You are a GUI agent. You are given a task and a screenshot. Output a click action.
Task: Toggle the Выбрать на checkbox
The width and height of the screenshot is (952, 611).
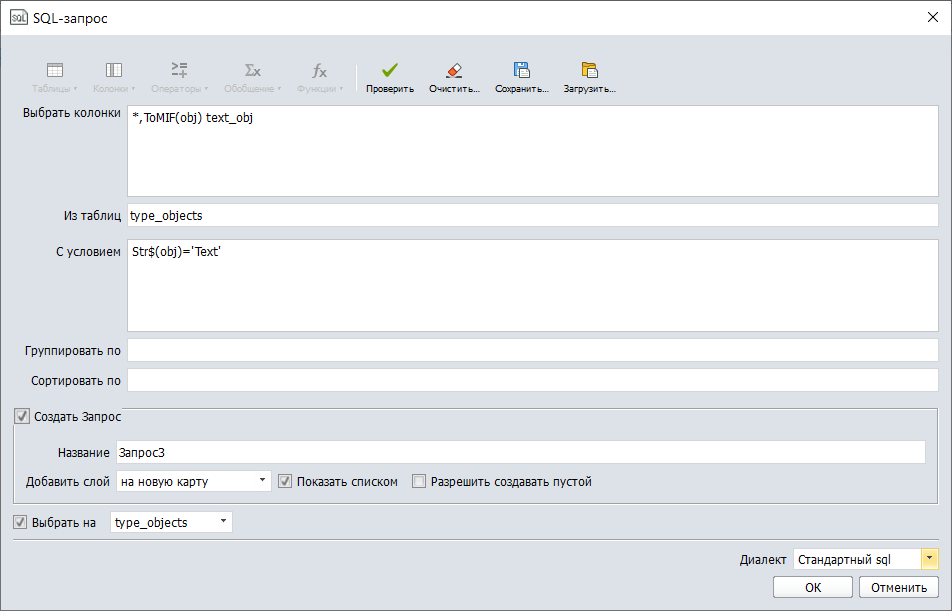(20, 522)
